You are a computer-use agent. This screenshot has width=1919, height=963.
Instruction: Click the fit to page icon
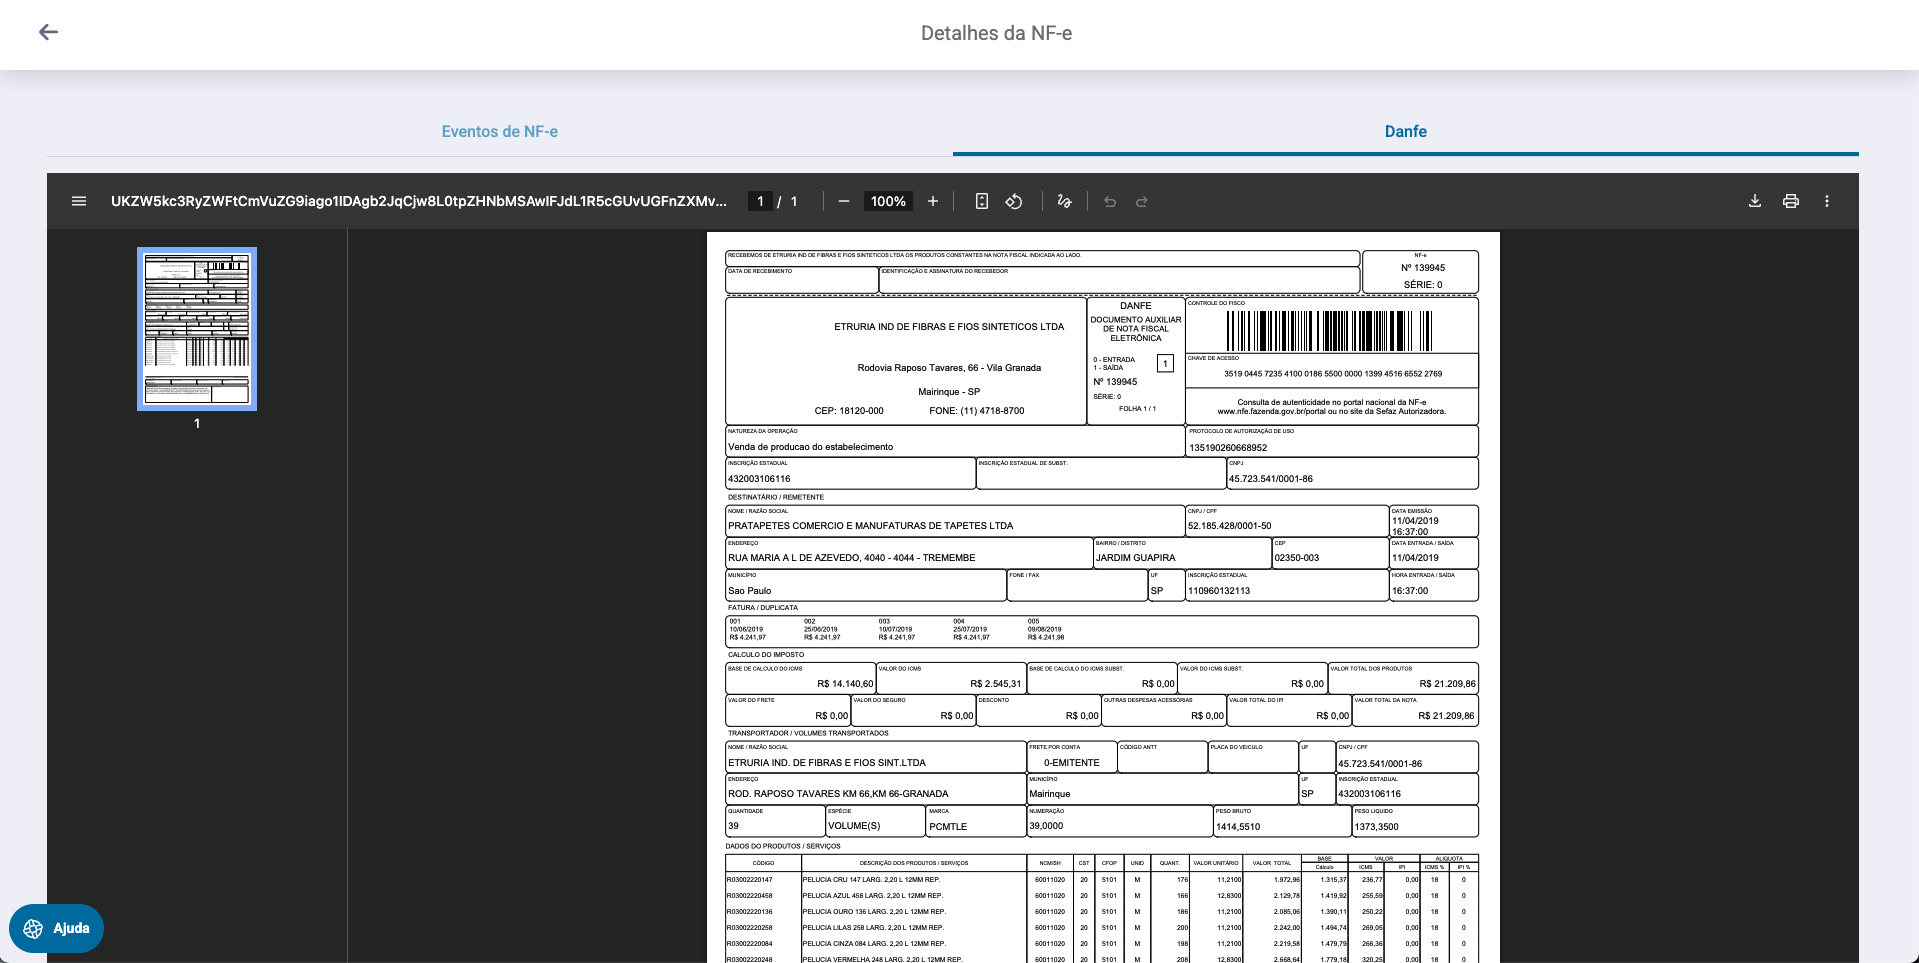coord(981,201)
